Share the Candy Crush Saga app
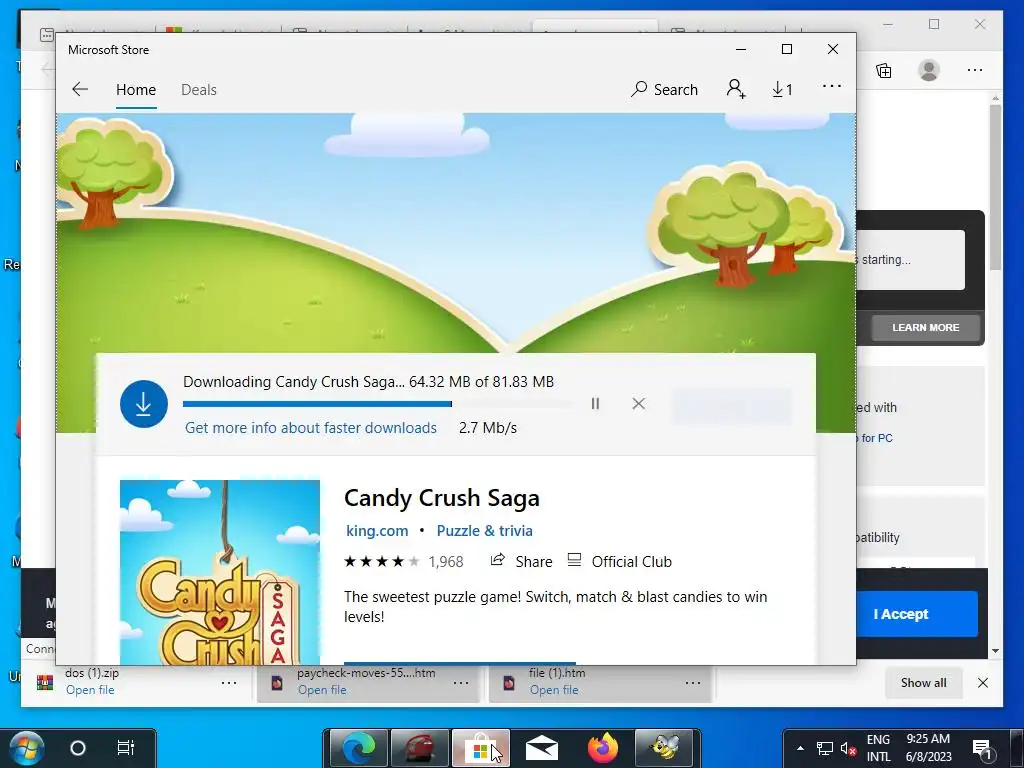This screenshot has width=1024, height=768. (521, 562)
